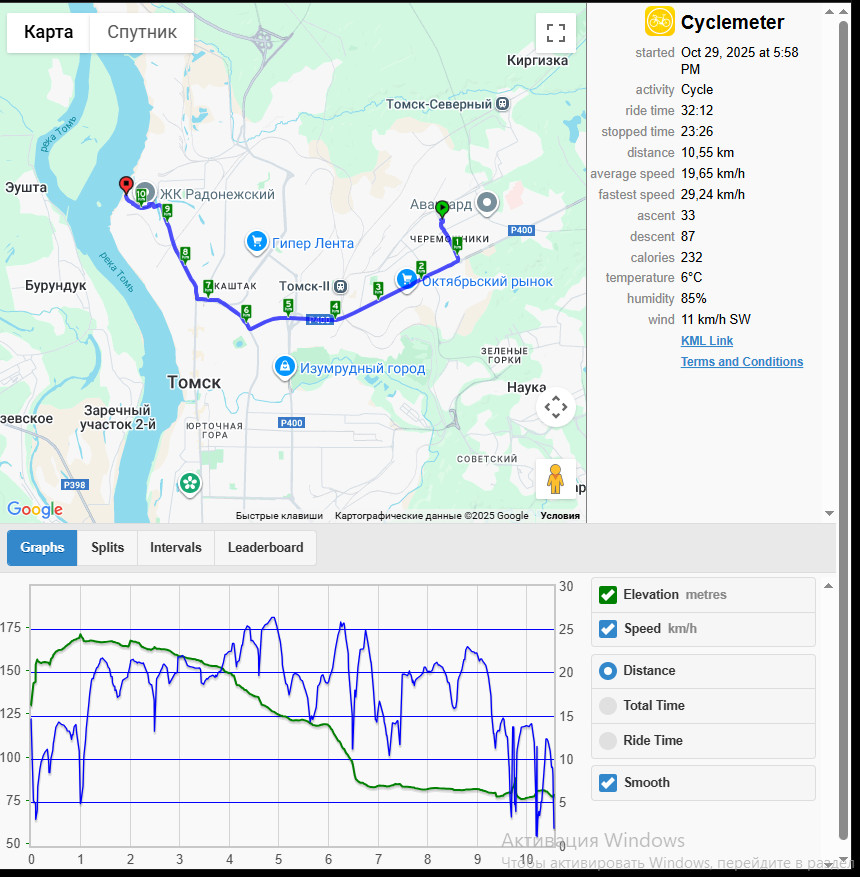This screenshot has height=877, width=860.
Task: Click the stats panel scroll-down arrow
Action: tap(829, 513)
